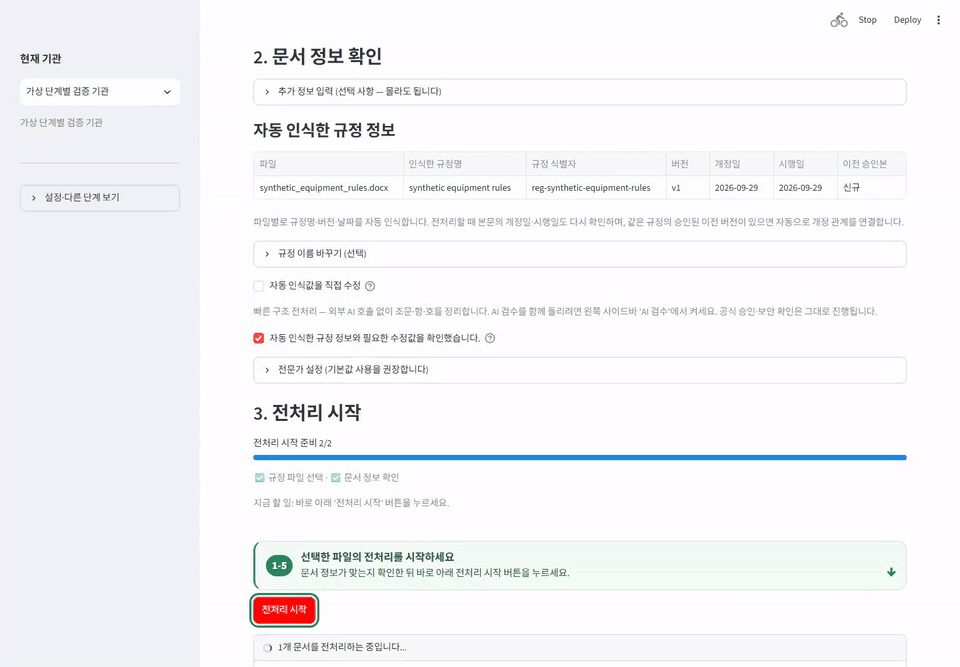Open the Deploy option
Image resolution: width=960 pixels, height=667 pixels.
point(907,20)
